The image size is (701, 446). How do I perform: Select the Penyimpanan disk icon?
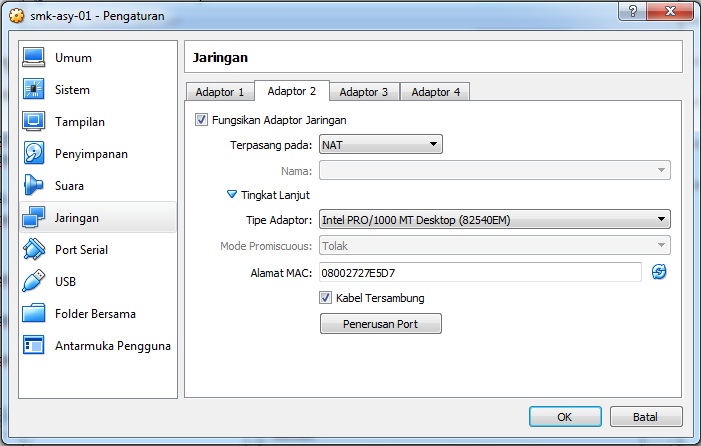[34, 153]
